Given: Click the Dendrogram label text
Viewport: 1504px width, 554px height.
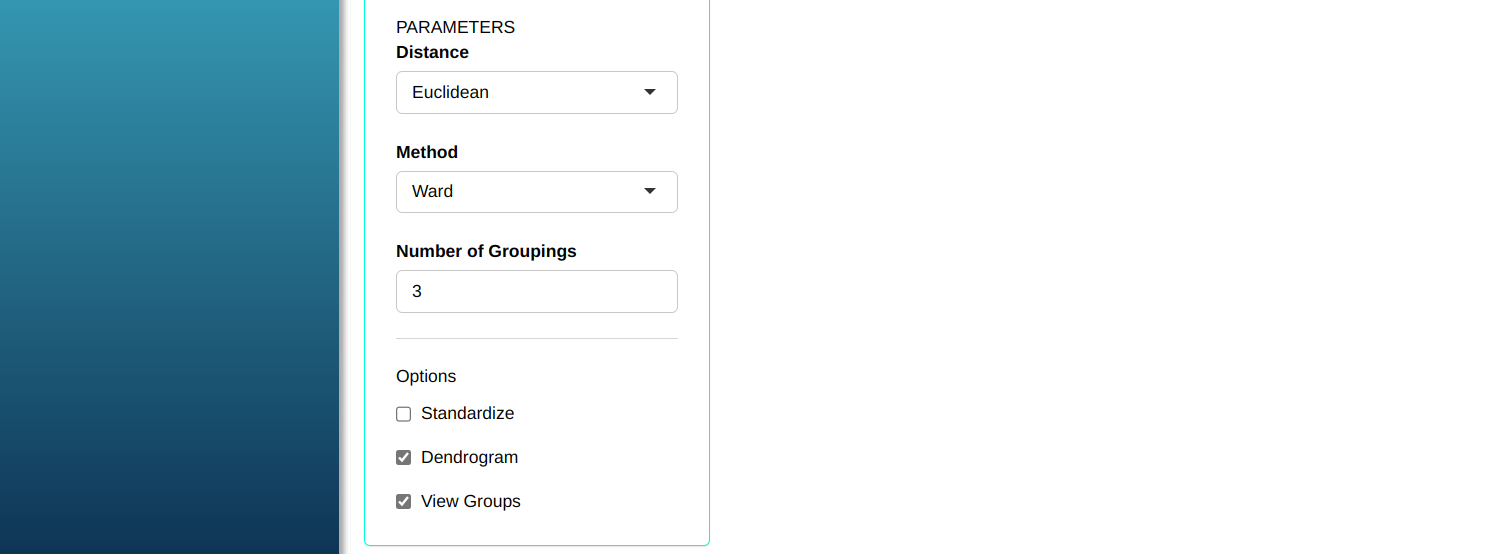Looking at the screenshot, I should click(469, 458).
